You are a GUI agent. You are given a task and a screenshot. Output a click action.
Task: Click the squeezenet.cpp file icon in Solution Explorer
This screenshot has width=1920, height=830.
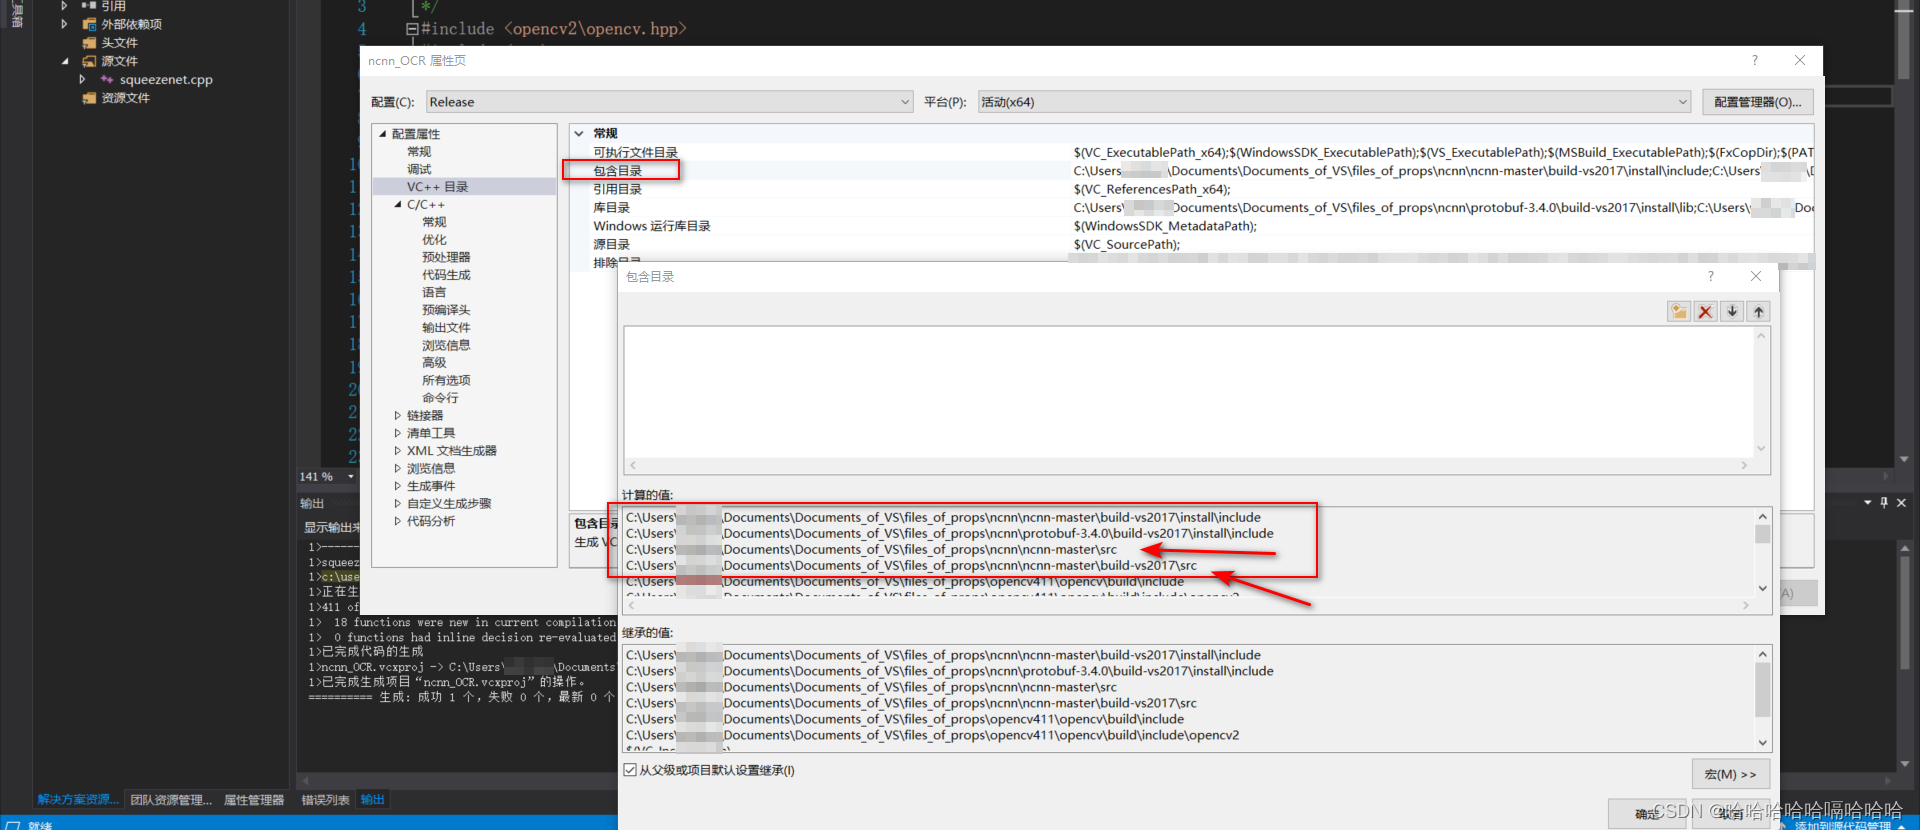[x=107, y=79]
